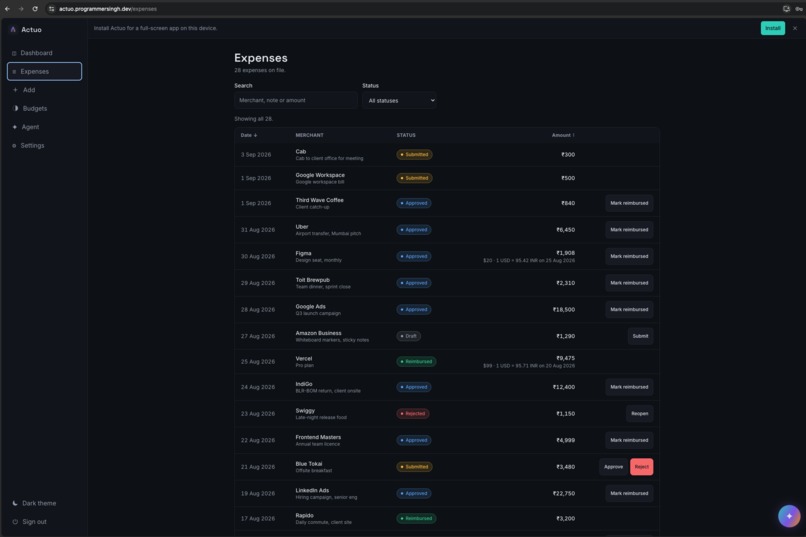Click the site info icon in address bar
The width and height of the screenshot is (806, 537).
click(x=51, y=9)
